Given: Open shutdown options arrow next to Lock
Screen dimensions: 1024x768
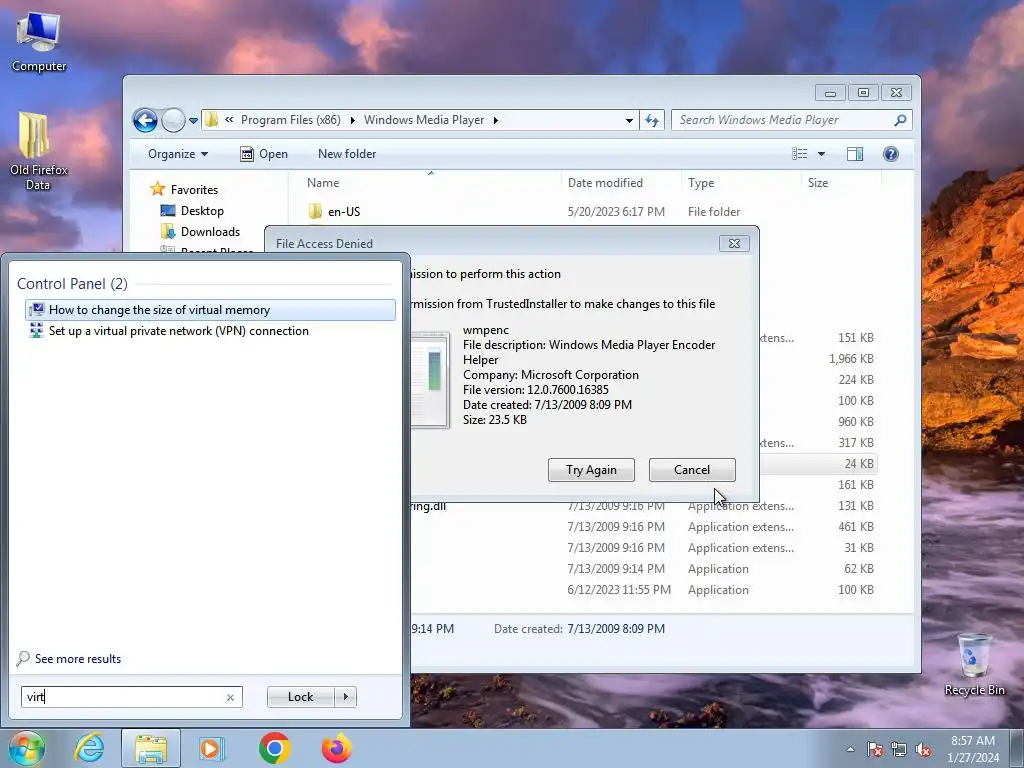Looking at the screenshot, I should (345, 697).
